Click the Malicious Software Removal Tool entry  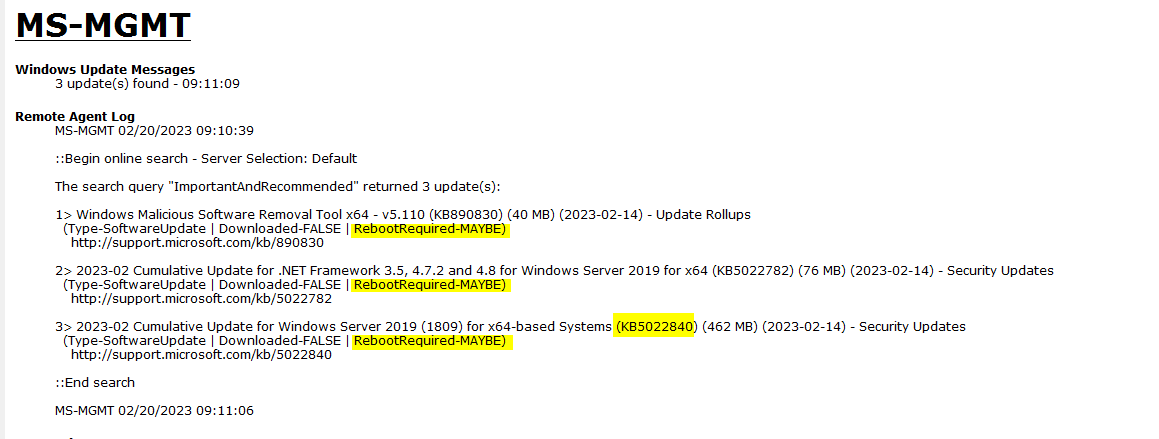pos(403,215)
